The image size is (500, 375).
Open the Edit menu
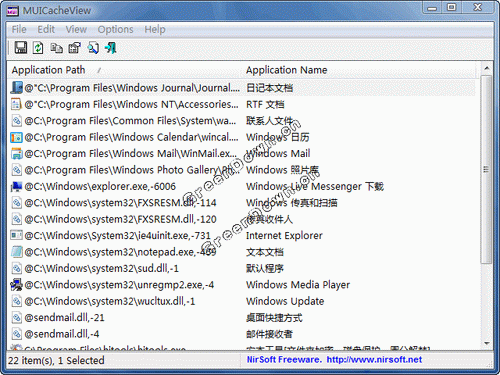click(x=46, y=29)
